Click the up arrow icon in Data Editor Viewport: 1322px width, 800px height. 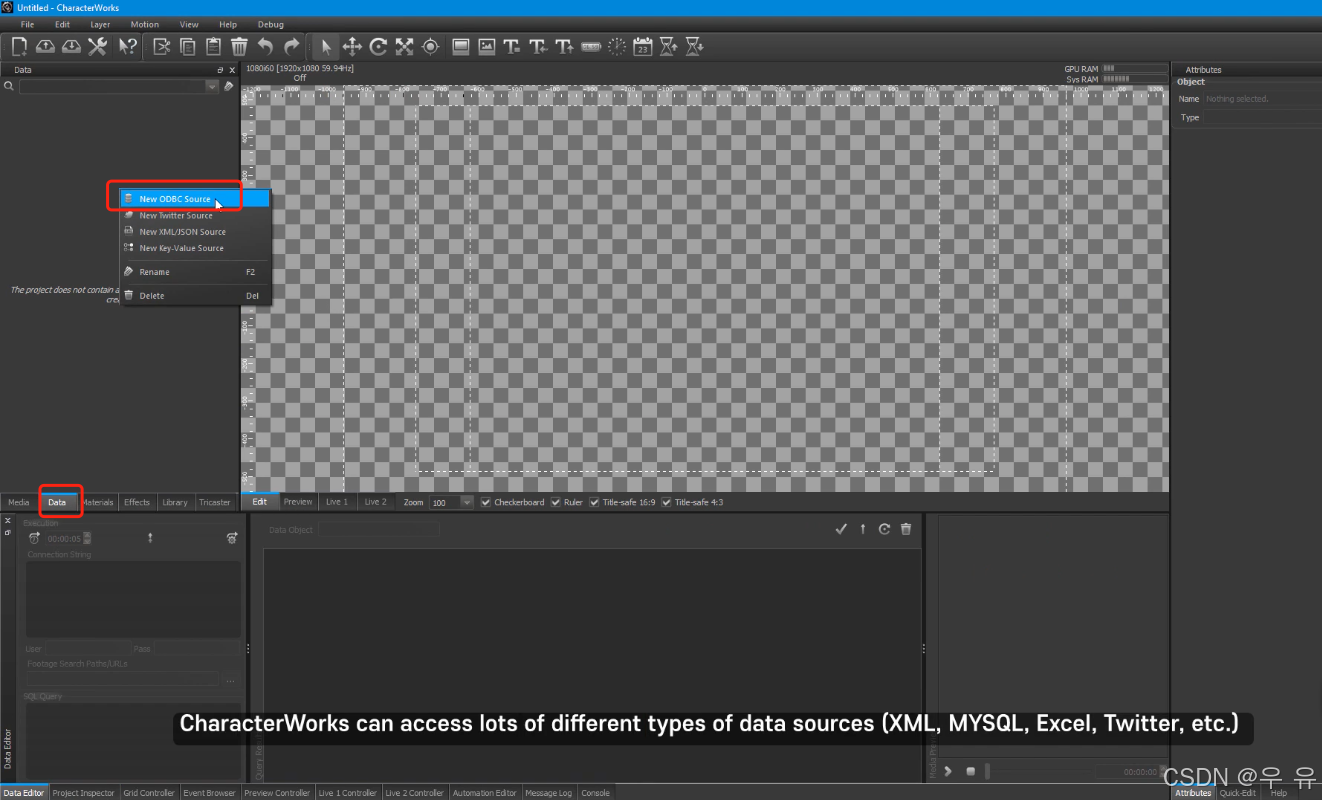point(863,529)
